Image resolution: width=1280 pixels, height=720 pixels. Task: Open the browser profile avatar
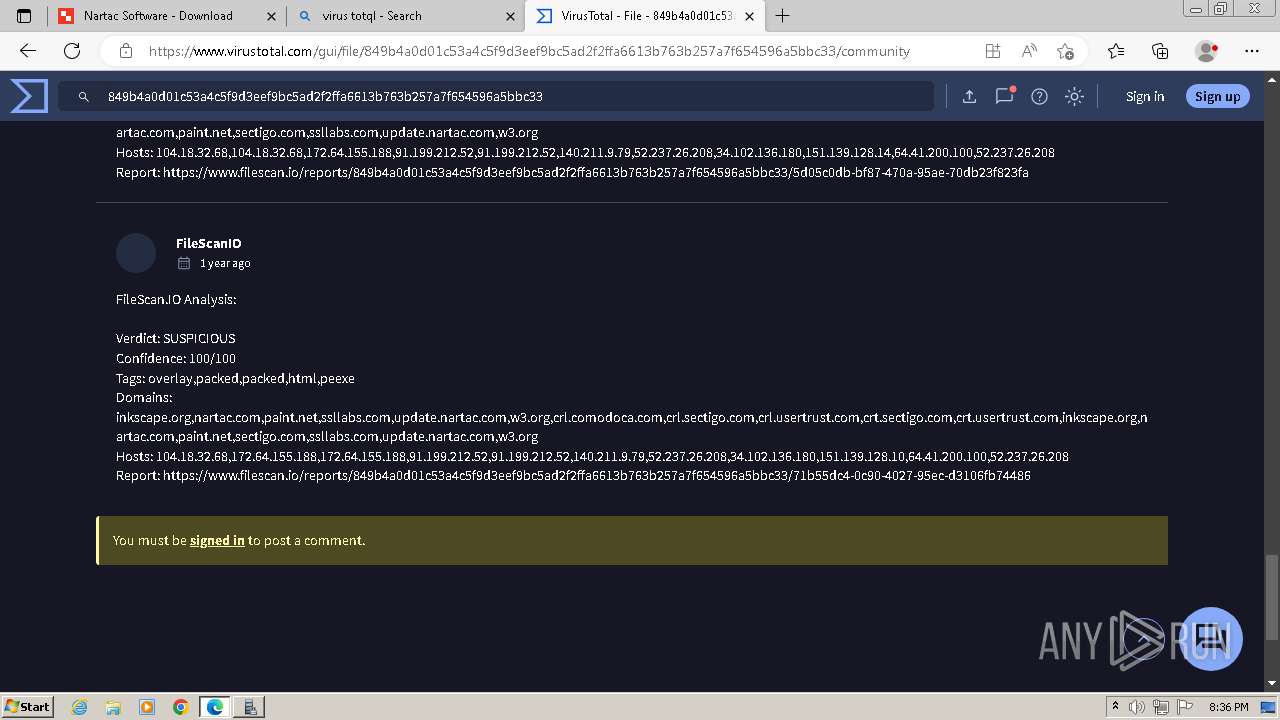click(1206, 51)
